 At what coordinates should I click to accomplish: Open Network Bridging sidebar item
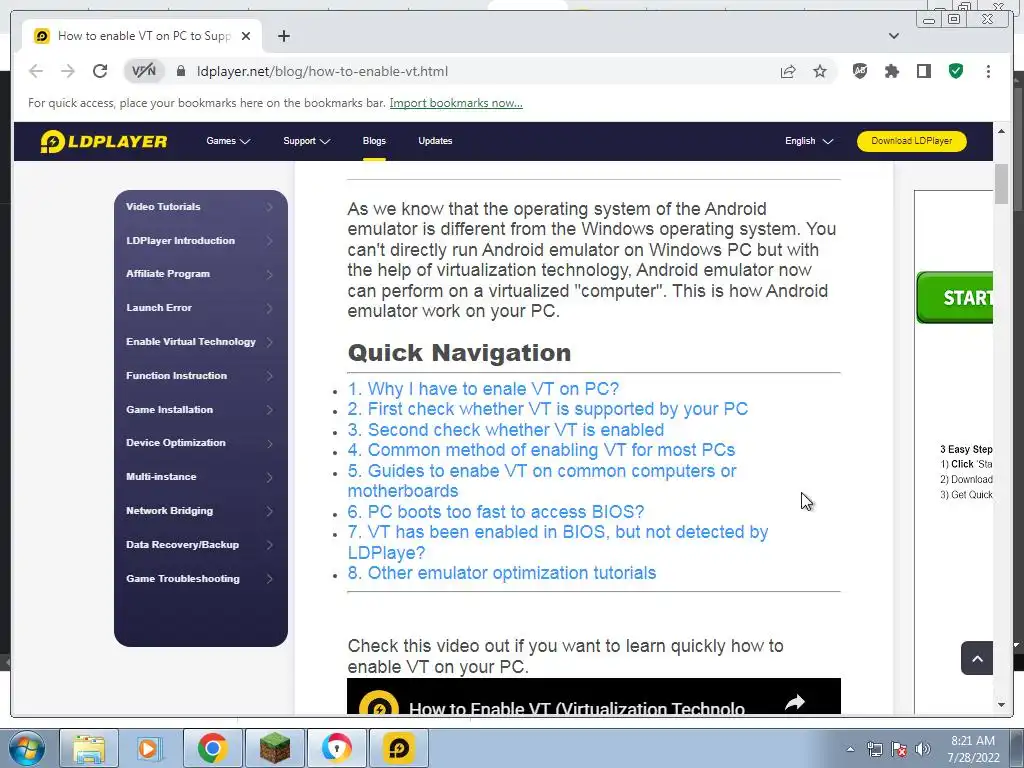[200, 511]
